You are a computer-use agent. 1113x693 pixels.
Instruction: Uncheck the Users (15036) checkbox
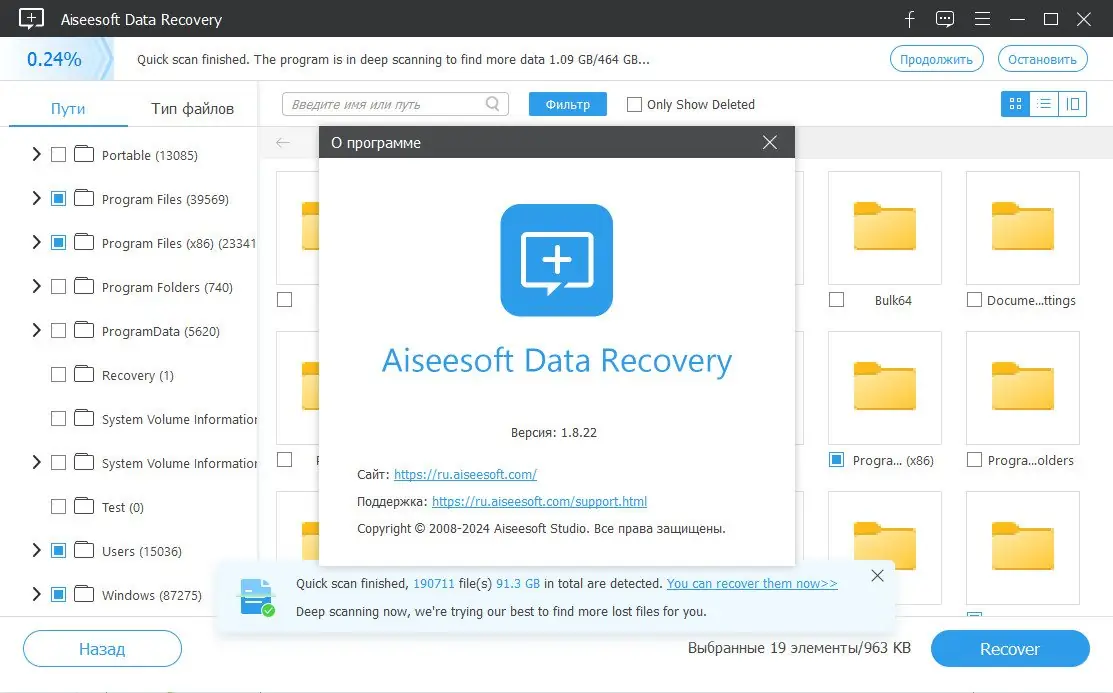click(58, 551)
